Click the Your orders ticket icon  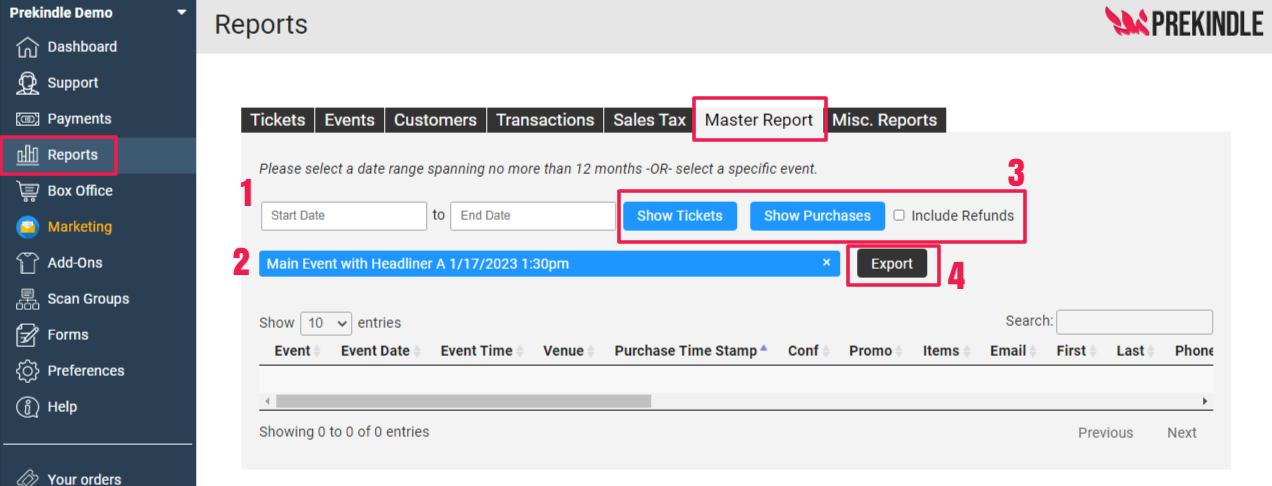[x=27, y=478]
